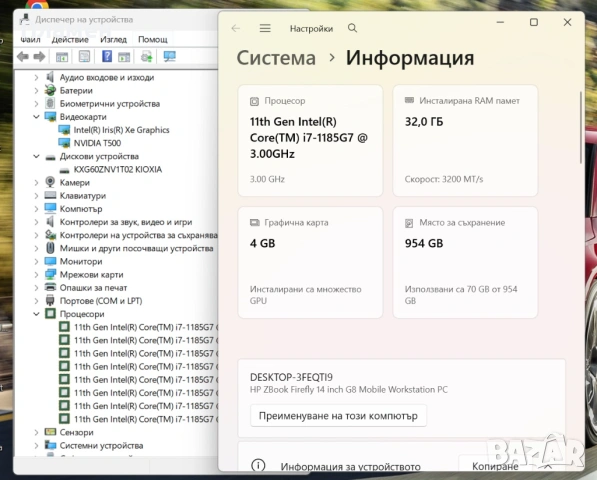Screen dimensions: 597x480
Task: Click the Chrome icon behind Device Manager
Action: point(37,5)
